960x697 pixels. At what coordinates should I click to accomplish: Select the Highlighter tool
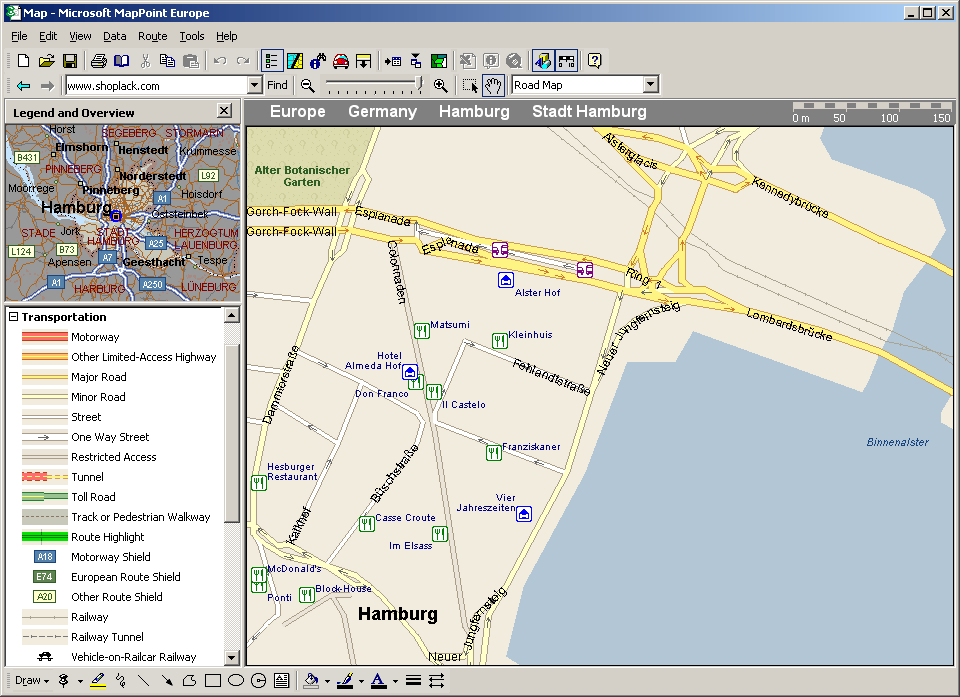pyautogui.click(x=98, y=680)
